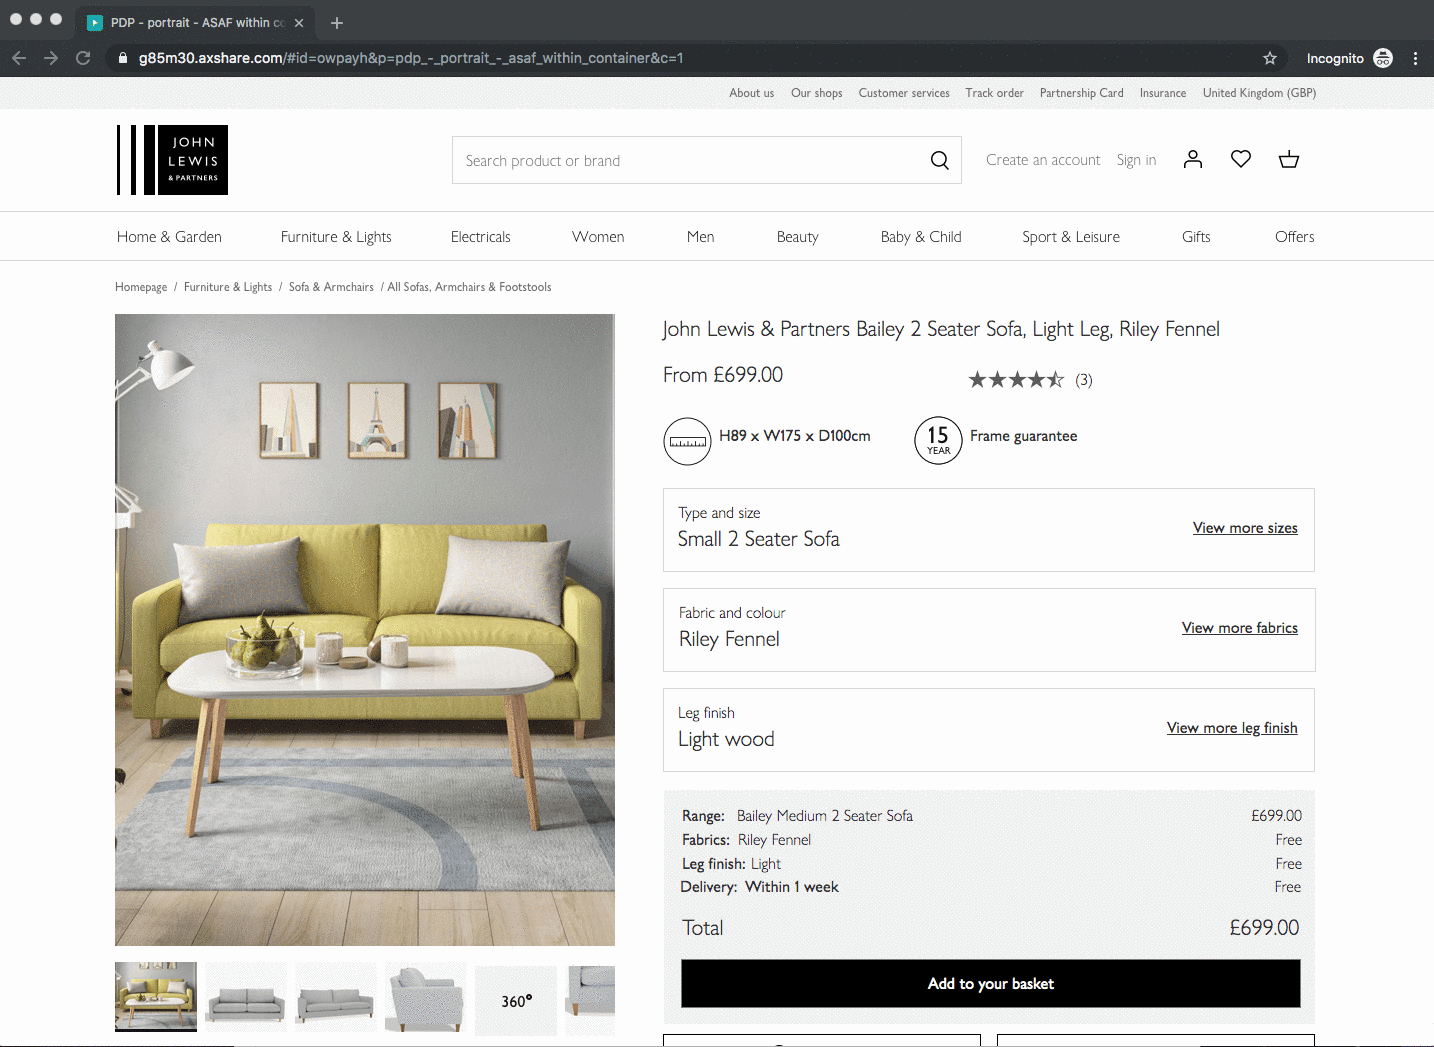Open Sport & Leisure menu

(x=1071, y=237)
